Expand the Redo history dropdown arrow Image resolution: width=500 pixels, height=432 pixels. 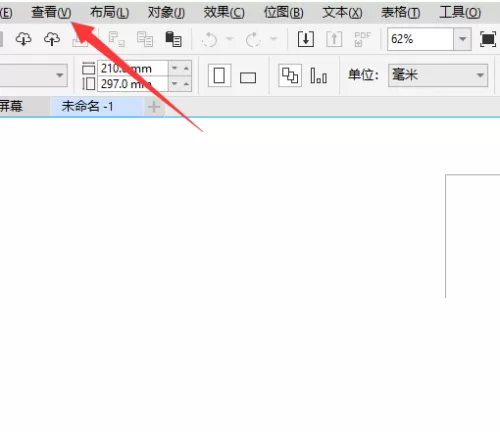point(274,39)
